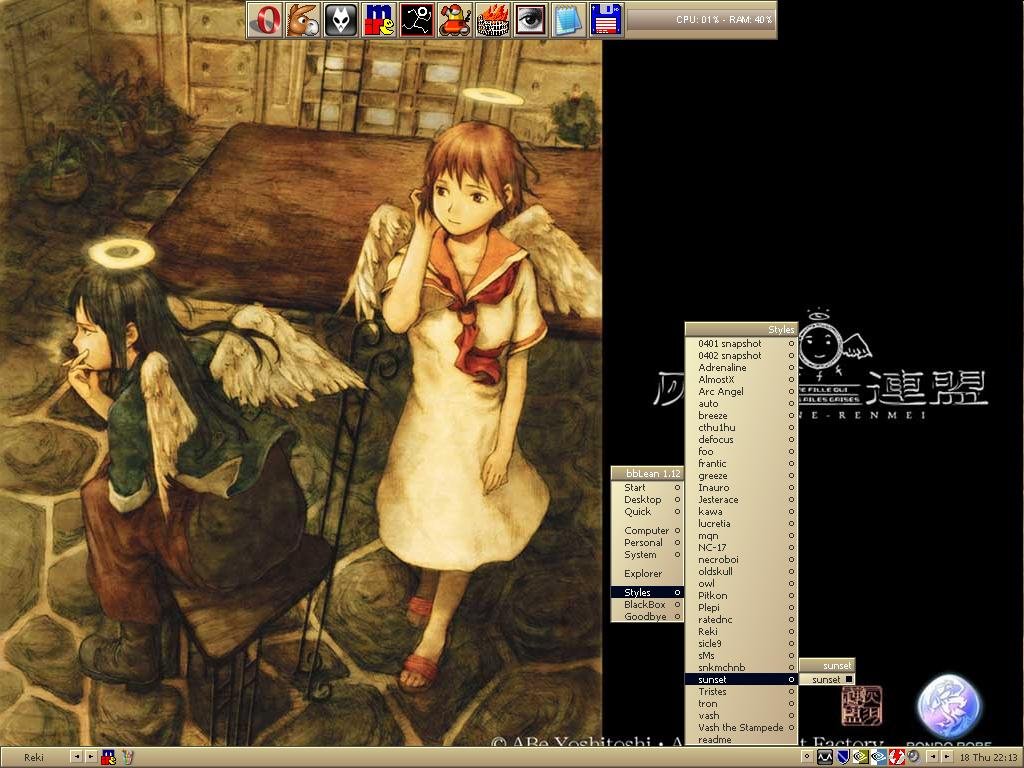
Task: Open the glowing blue orb desktop icon
Action: (949, 708)
